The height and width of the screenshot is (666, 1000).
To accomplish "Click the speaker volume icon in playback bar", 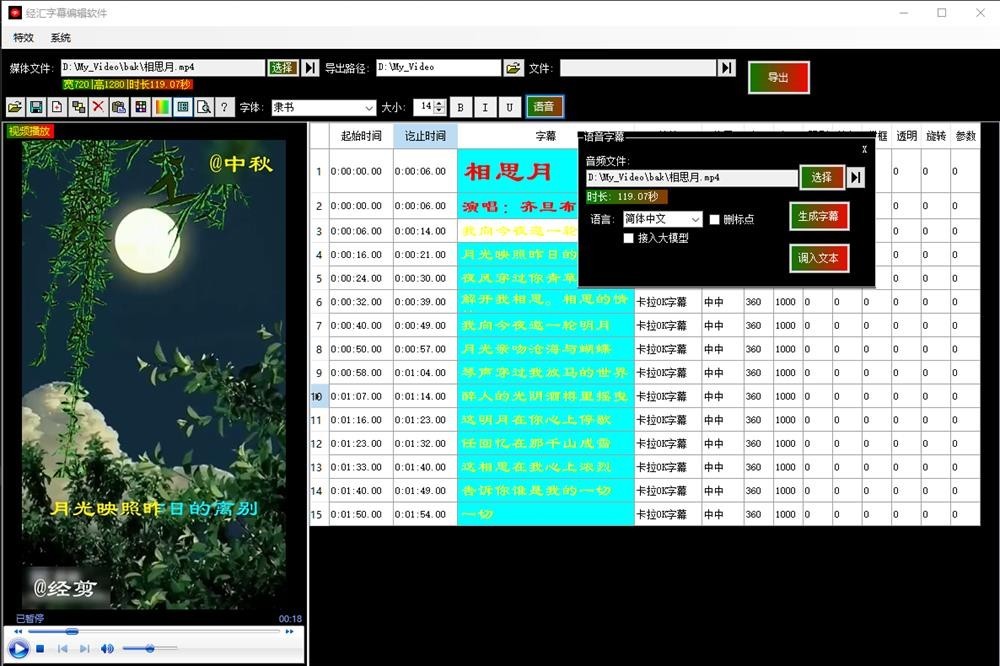I will 108,648.
